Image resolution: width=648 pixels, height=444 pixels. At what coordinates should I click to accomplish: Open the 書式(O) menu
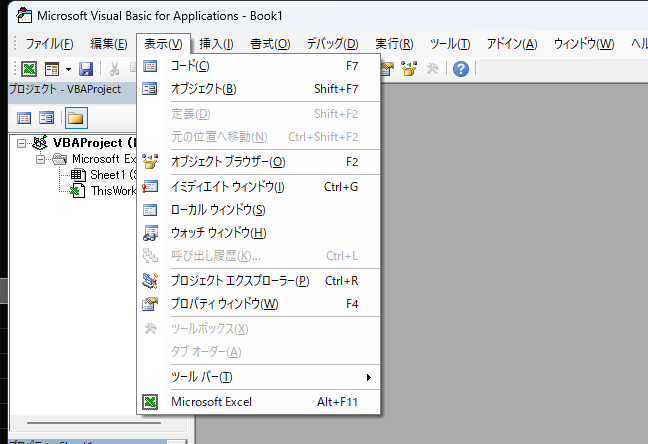coord(270,43)
